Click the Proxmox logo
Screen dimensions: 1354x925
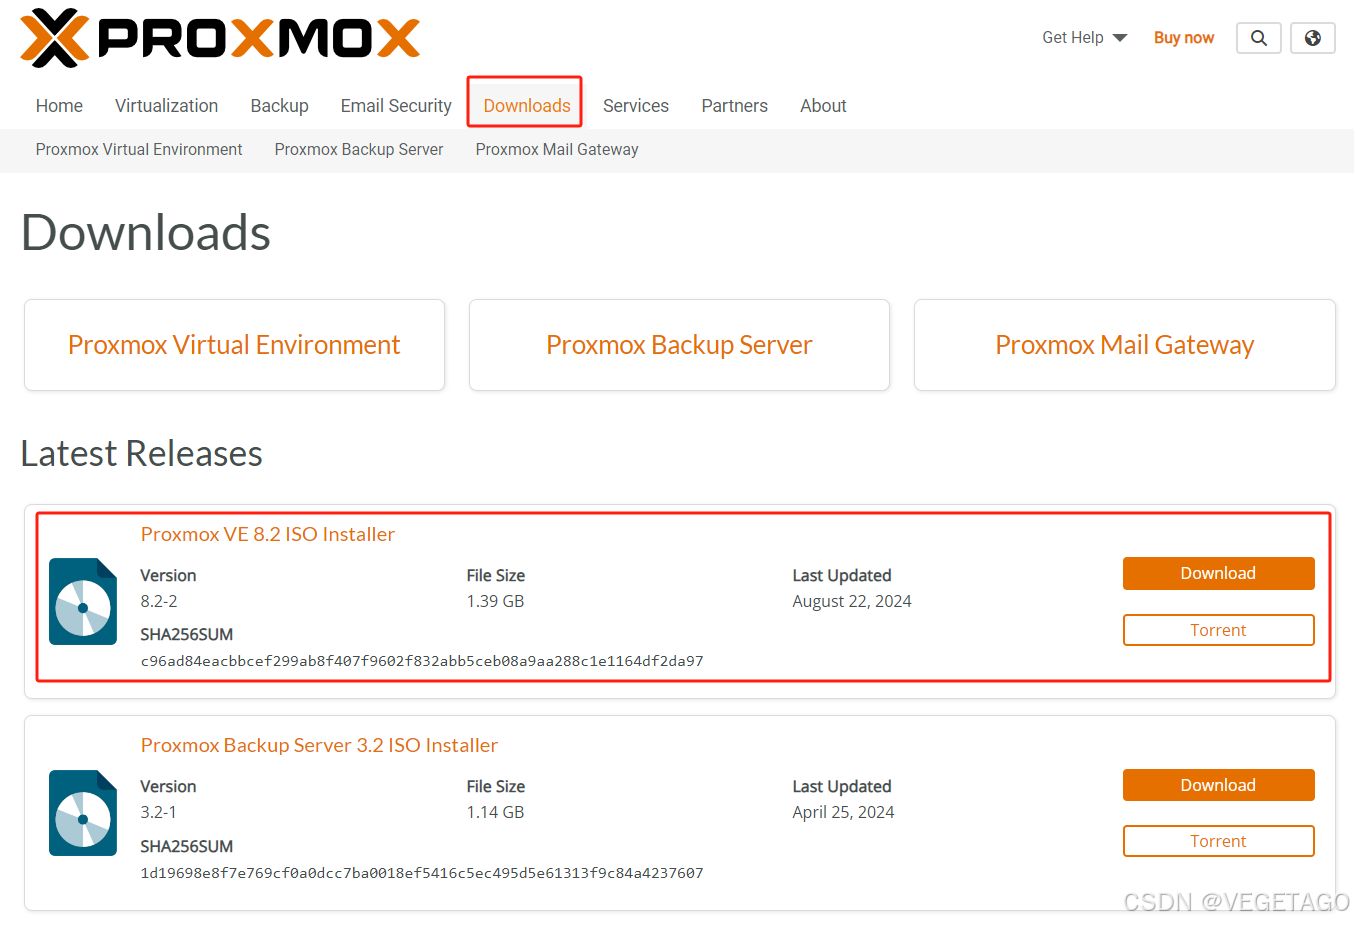click(x=220, y=37)
